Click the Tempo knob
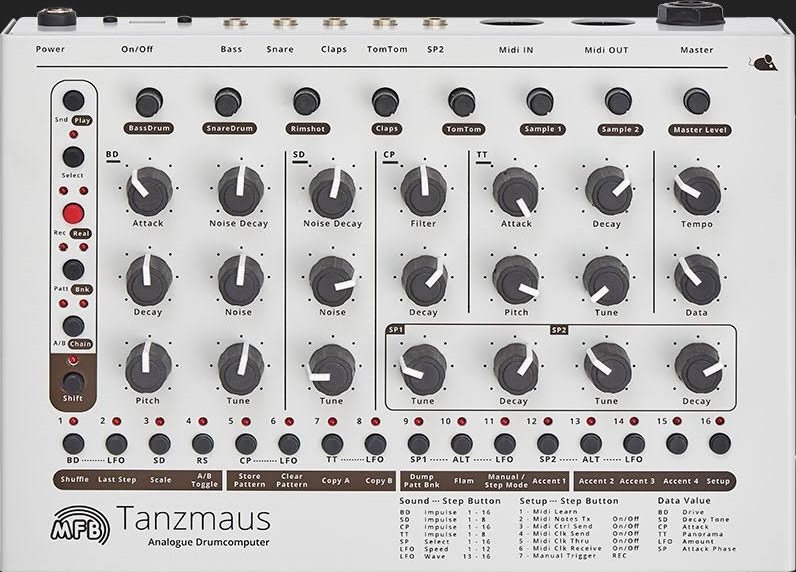The width and height of the screenshot is (796, 572). click(x=697, y=191)
